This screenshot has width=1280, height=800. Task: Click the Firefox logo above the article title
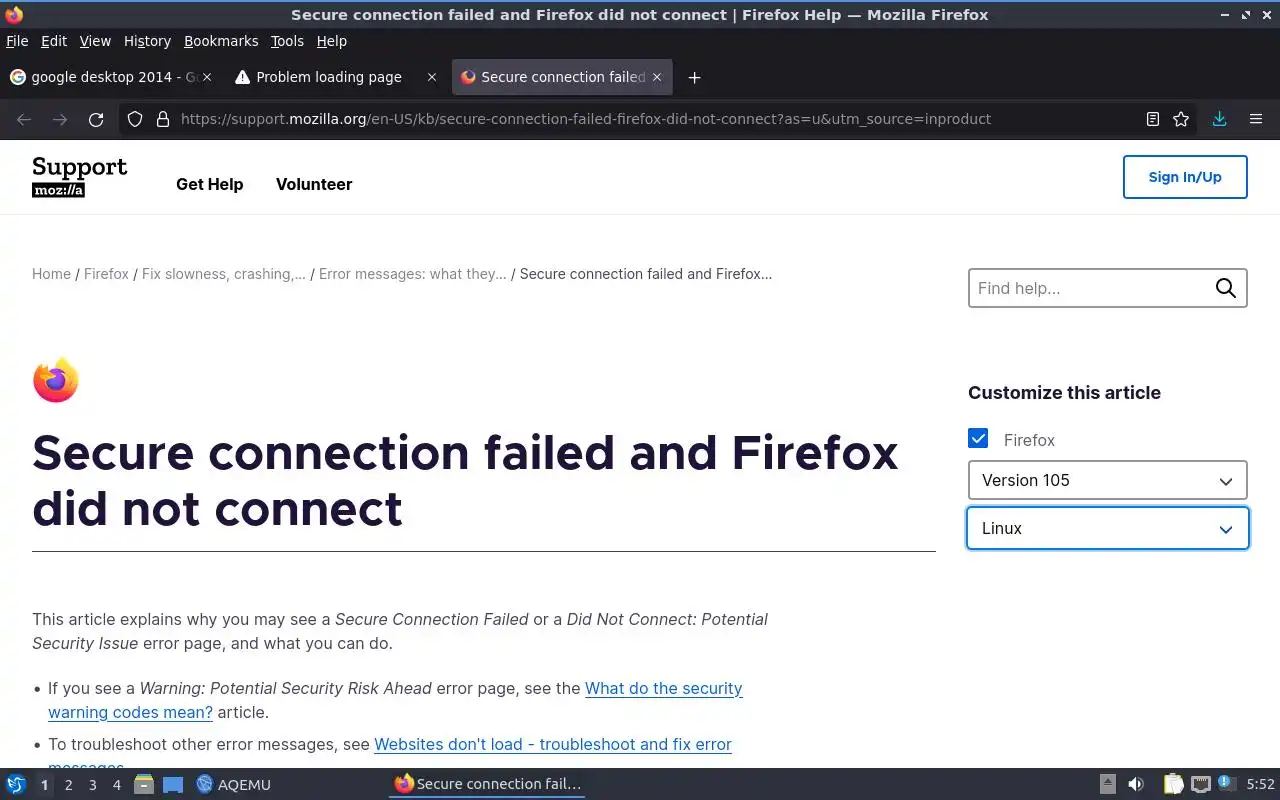[x=55, y=380]
